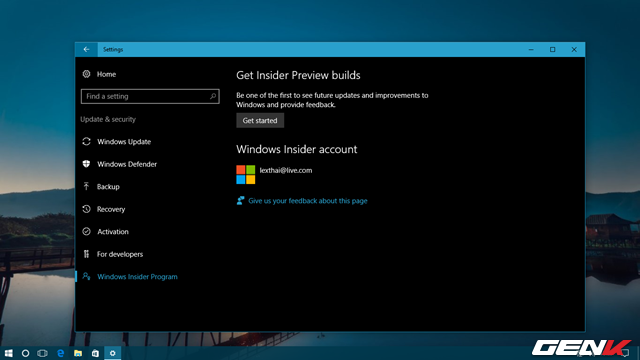Select the Get Insider Preview builds heading
Screen dimensions: 640x360
coord(298,75)
